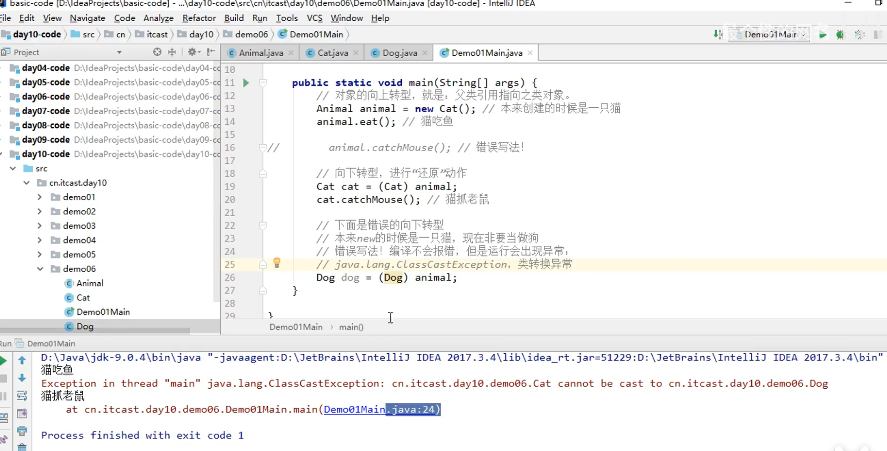Open the Navigate menu
The image size is (887, 451).
tap(87, 18)
